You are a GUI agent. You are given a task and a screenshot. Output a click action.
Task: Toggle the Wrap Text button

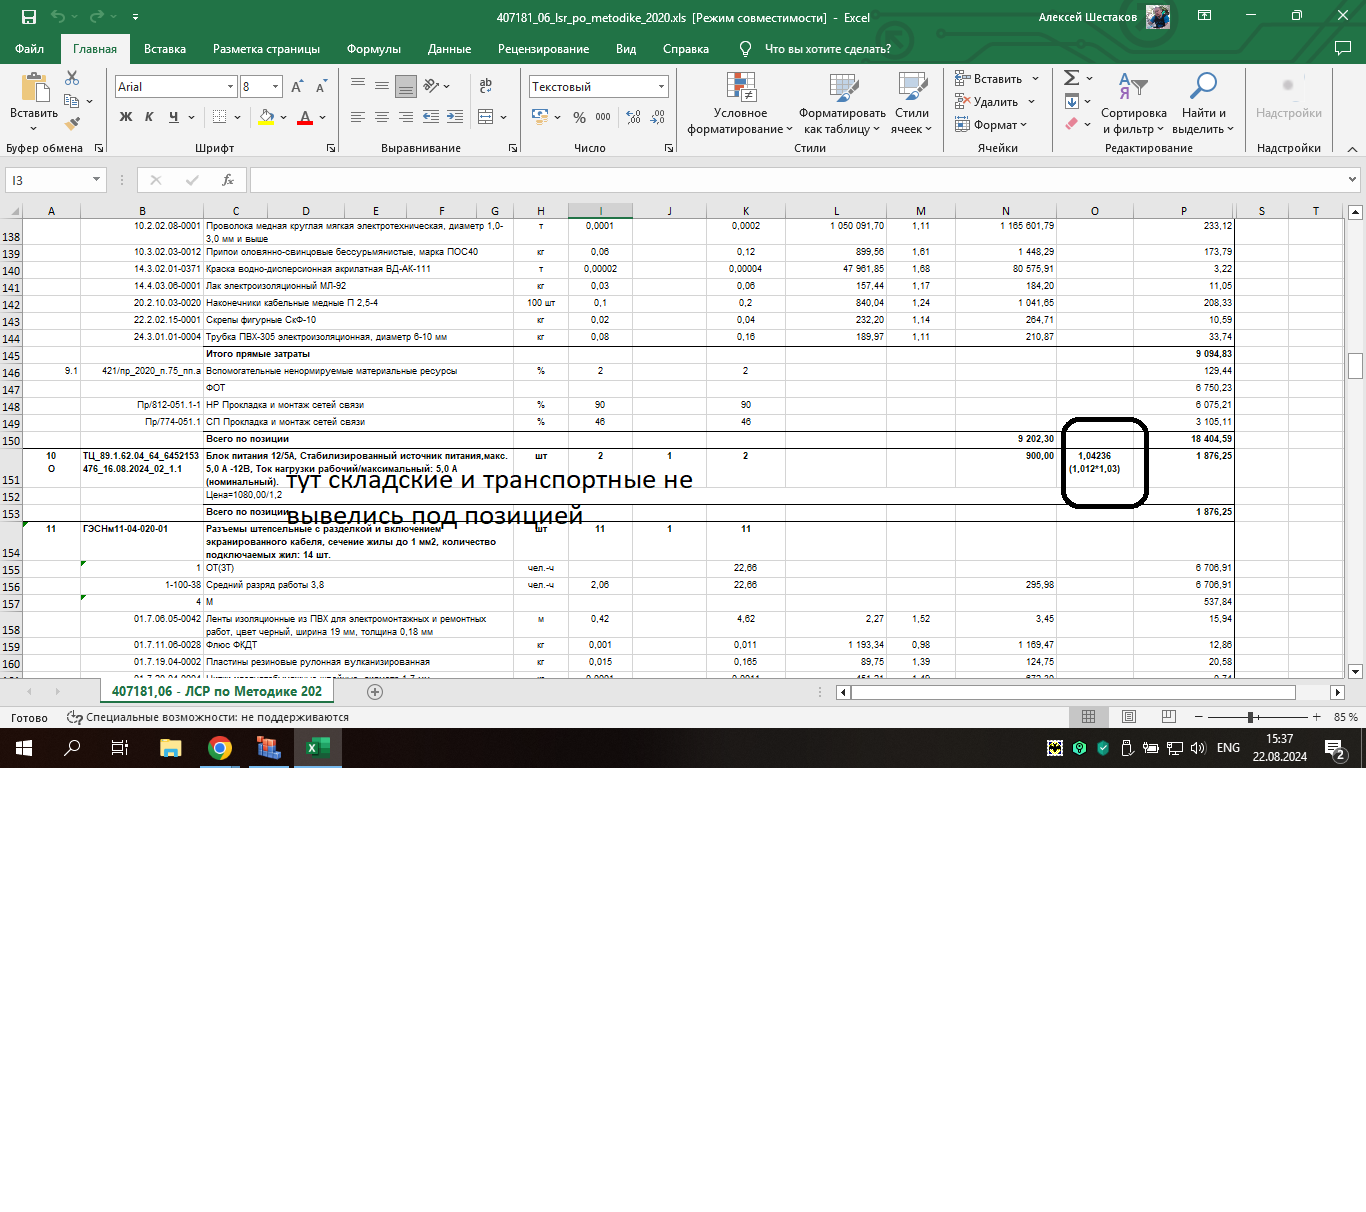pyautogui.click(x=486, y=87)
